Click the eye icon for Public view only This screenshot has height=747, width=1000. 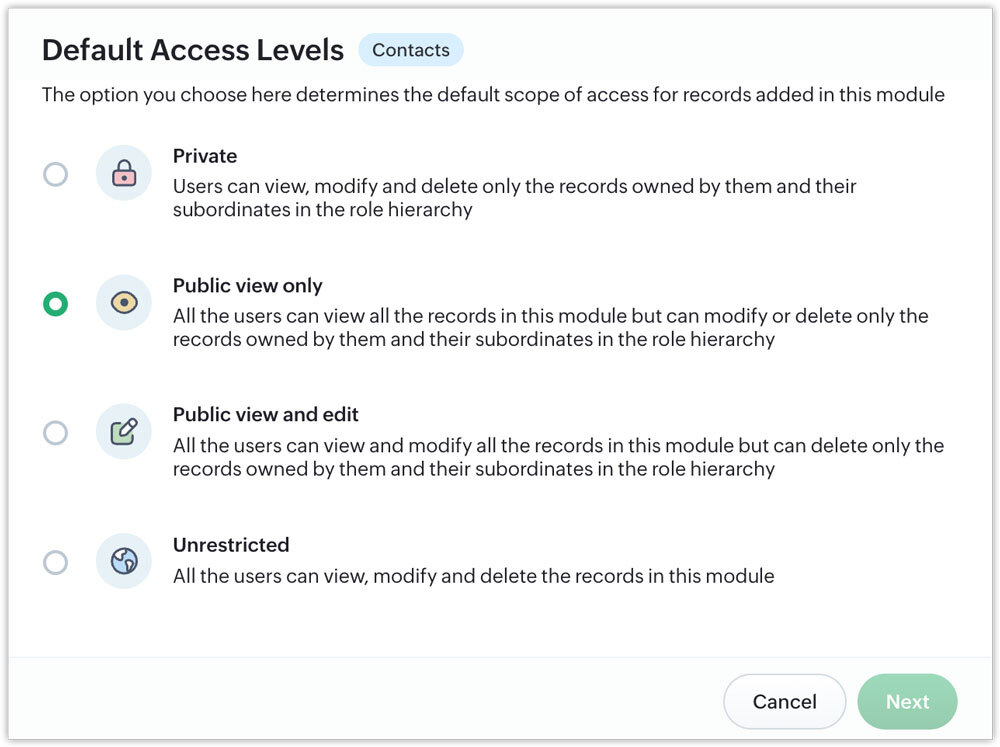(124, 302)
